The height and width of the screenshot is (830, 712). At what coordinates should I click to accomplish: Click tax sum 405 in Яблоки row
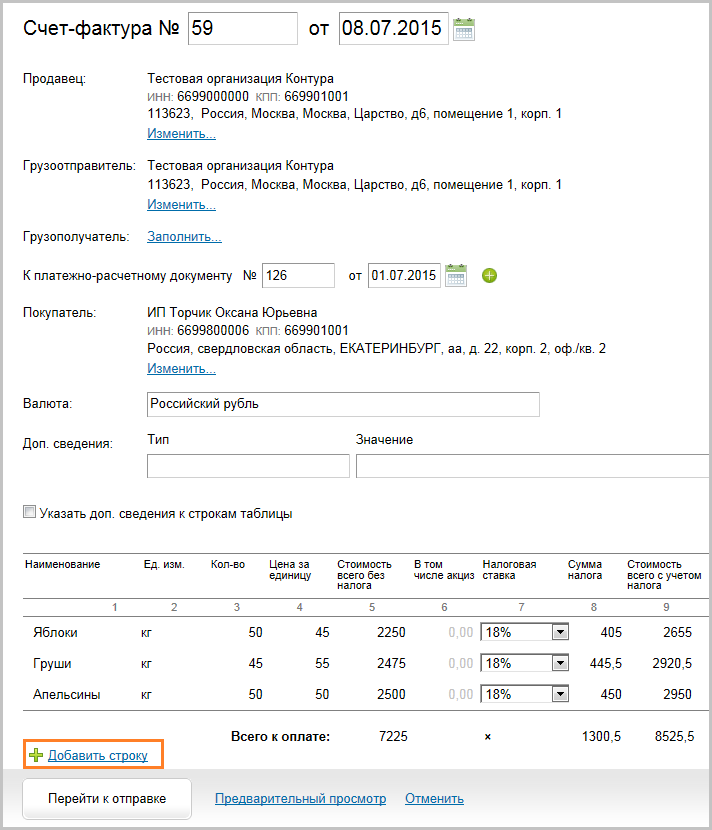coord(611,632)
